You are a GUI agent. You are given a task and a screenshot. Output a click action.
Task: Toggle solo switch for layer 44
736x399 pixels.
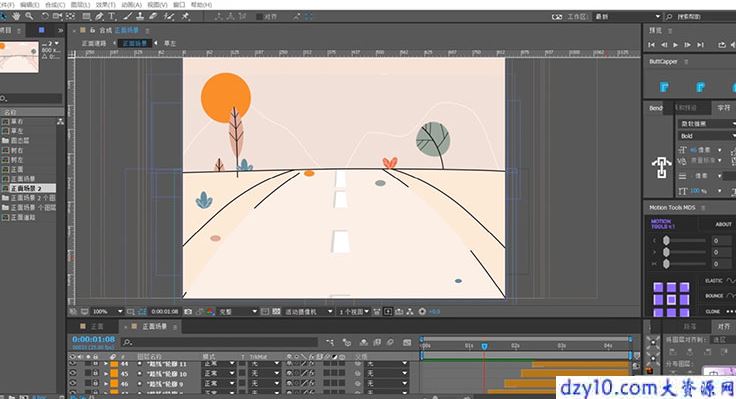[x=88, y=364]
